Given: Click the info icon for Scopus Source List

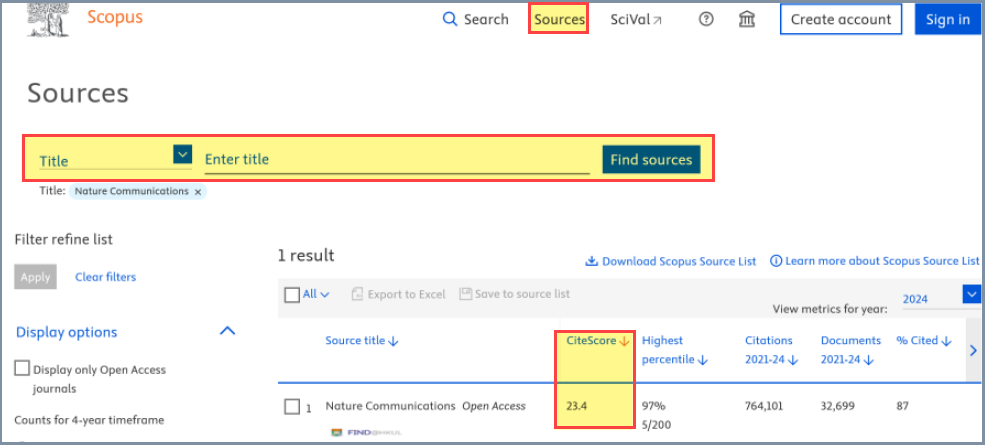Looking at the screenshot, I should (776, 261).
